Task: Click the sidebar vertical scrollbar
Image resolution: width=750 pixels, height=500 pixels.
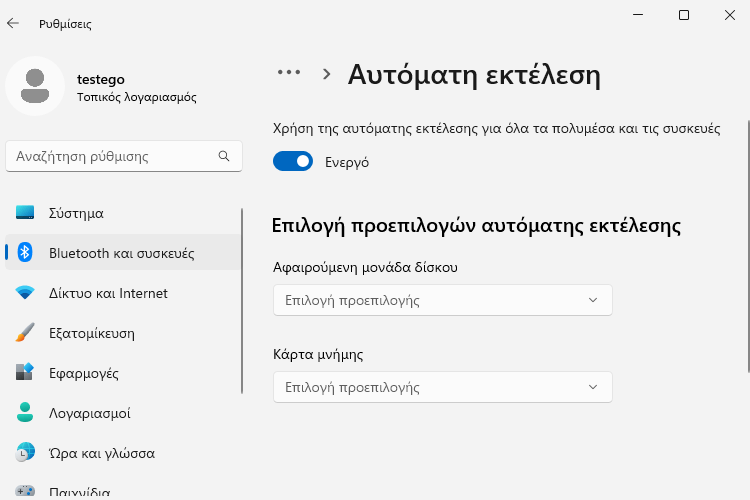Action: point(242,301)
